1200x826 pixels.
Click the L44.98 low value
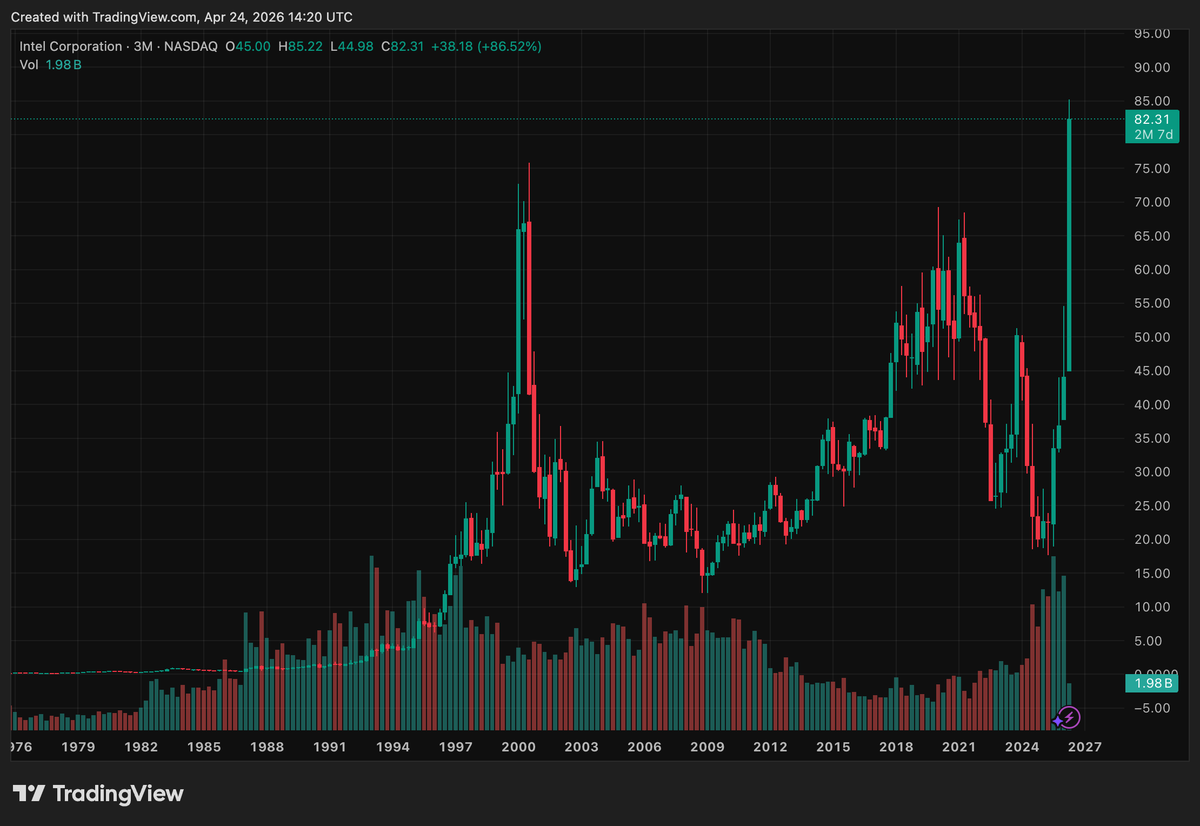tap(353, 47)
